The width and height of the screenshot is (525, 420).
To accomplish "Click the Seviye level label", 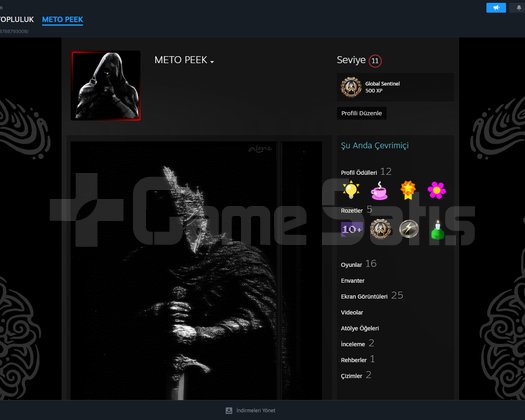I will click(x=351, y=60).
